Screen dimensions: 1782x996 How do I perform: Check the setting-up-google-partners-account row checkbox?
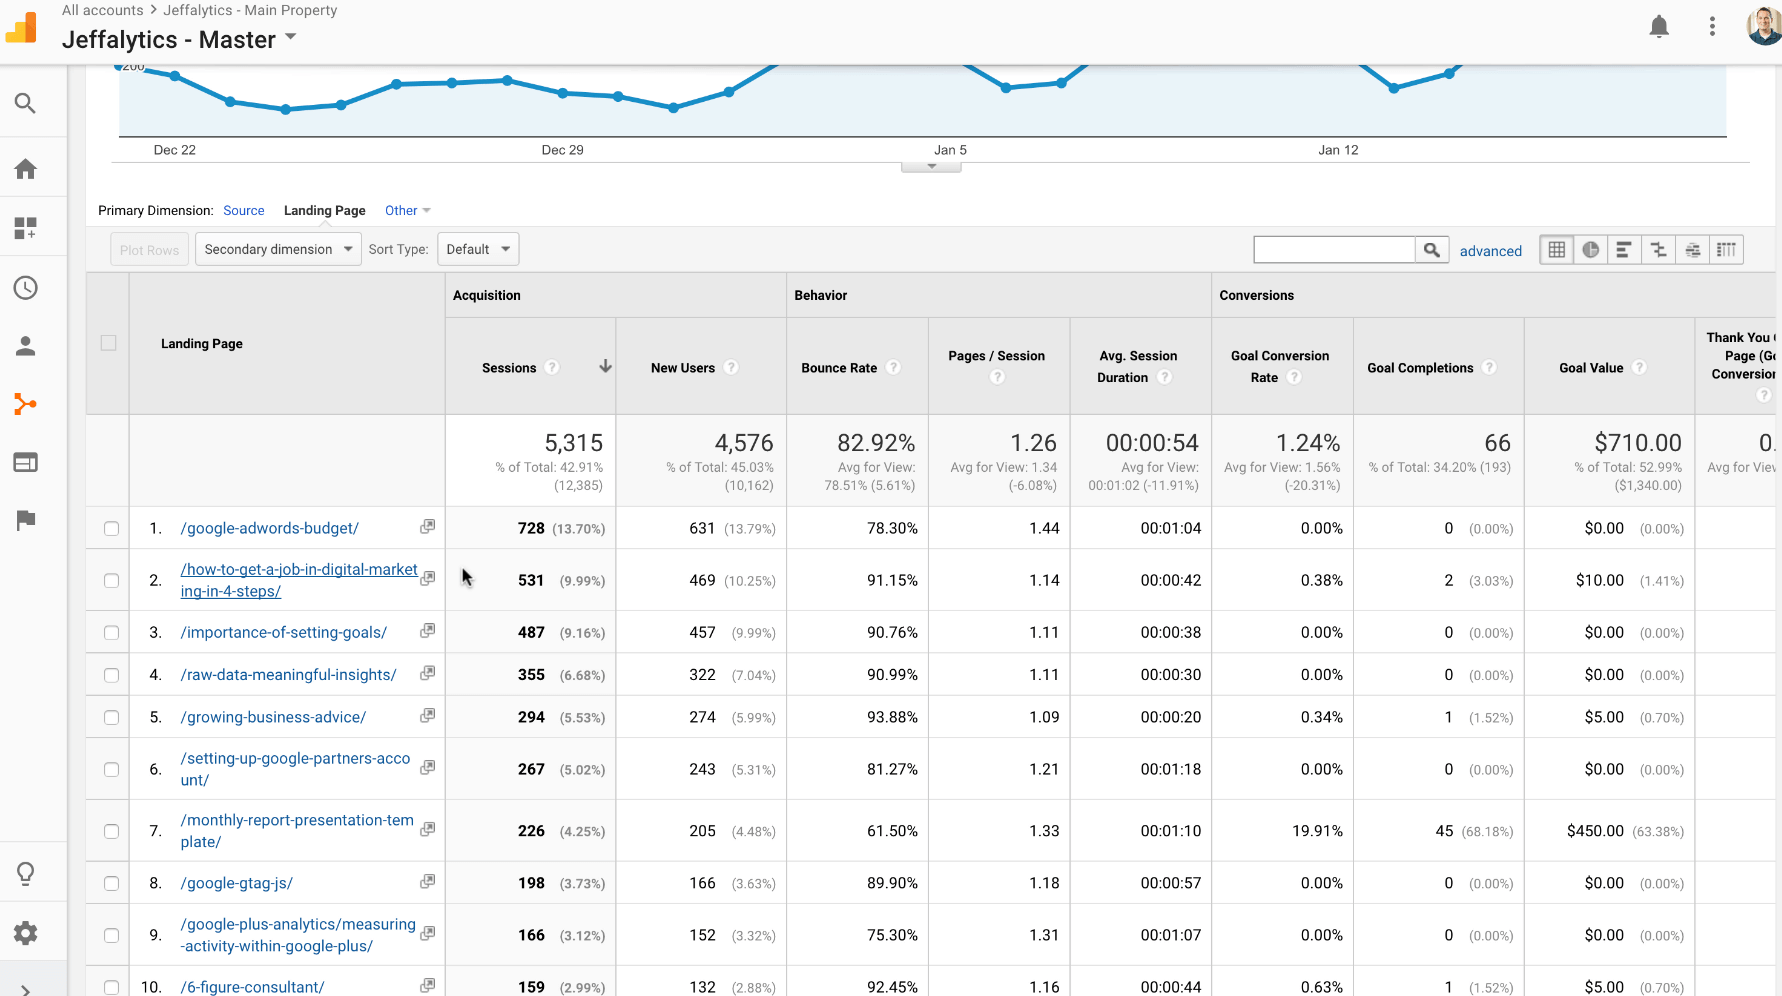pos(111,770)
